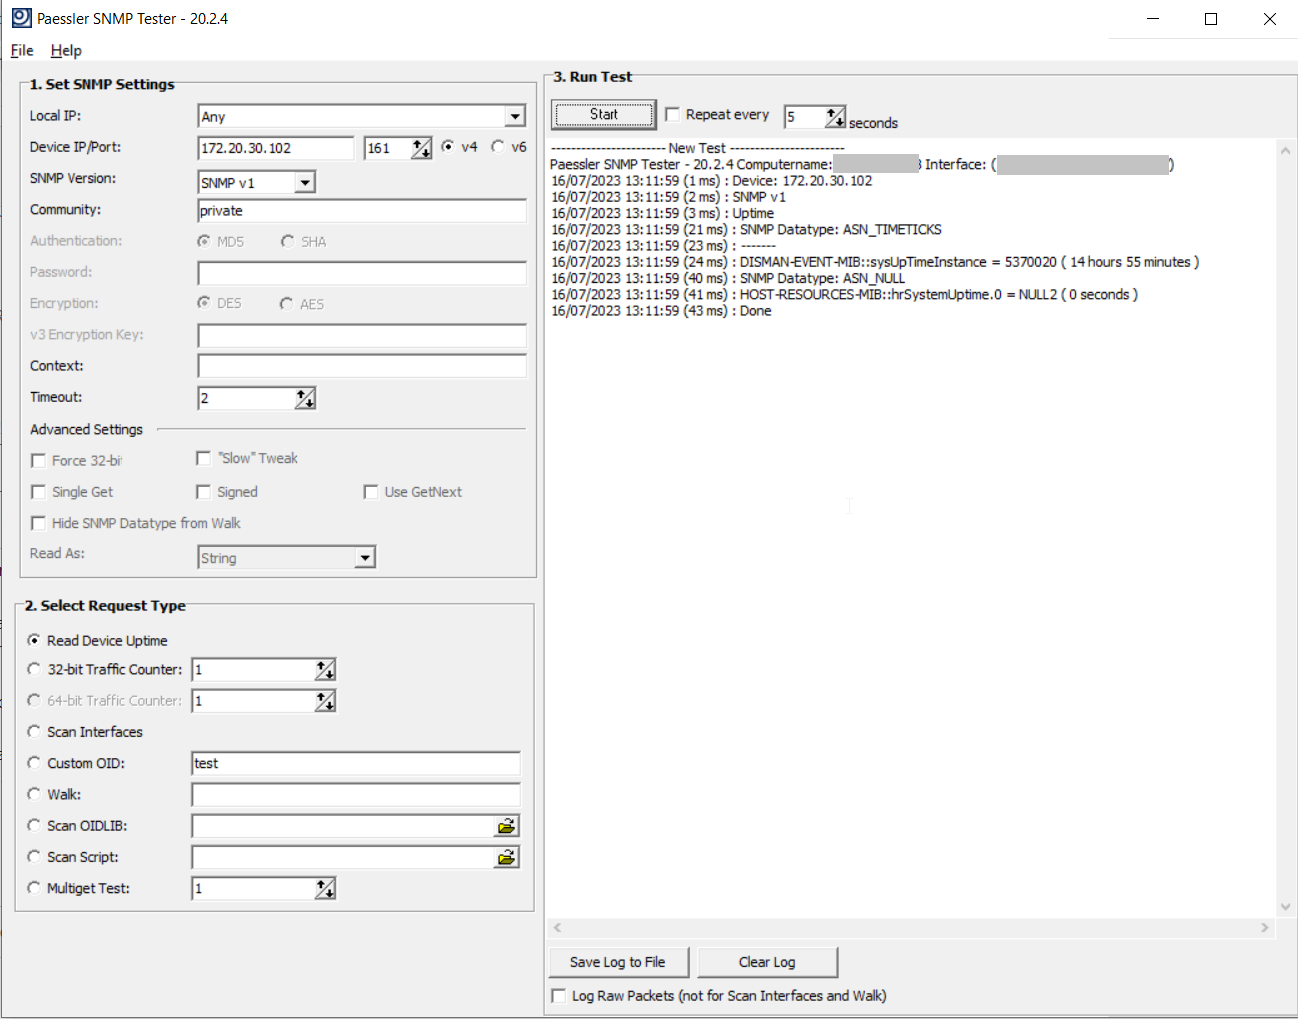Click the Paessler SNMP Tester app icon
Viewport: 1298px width, 1019px height.
point(21,18)
